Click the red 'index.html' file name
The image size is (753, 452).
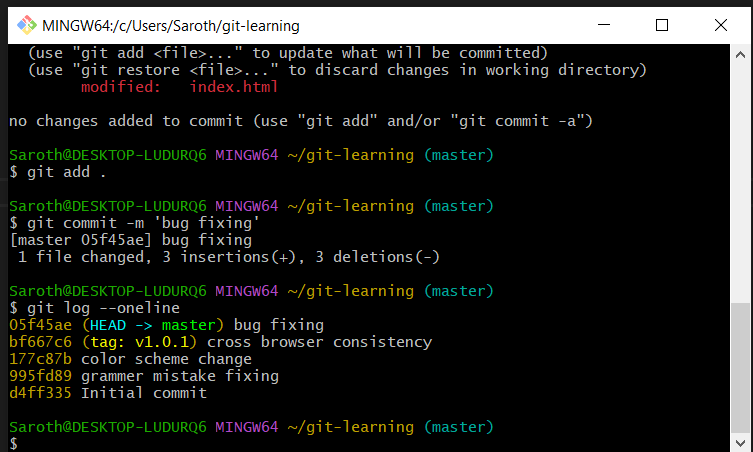pyautogui.click(x=234, y=87)
